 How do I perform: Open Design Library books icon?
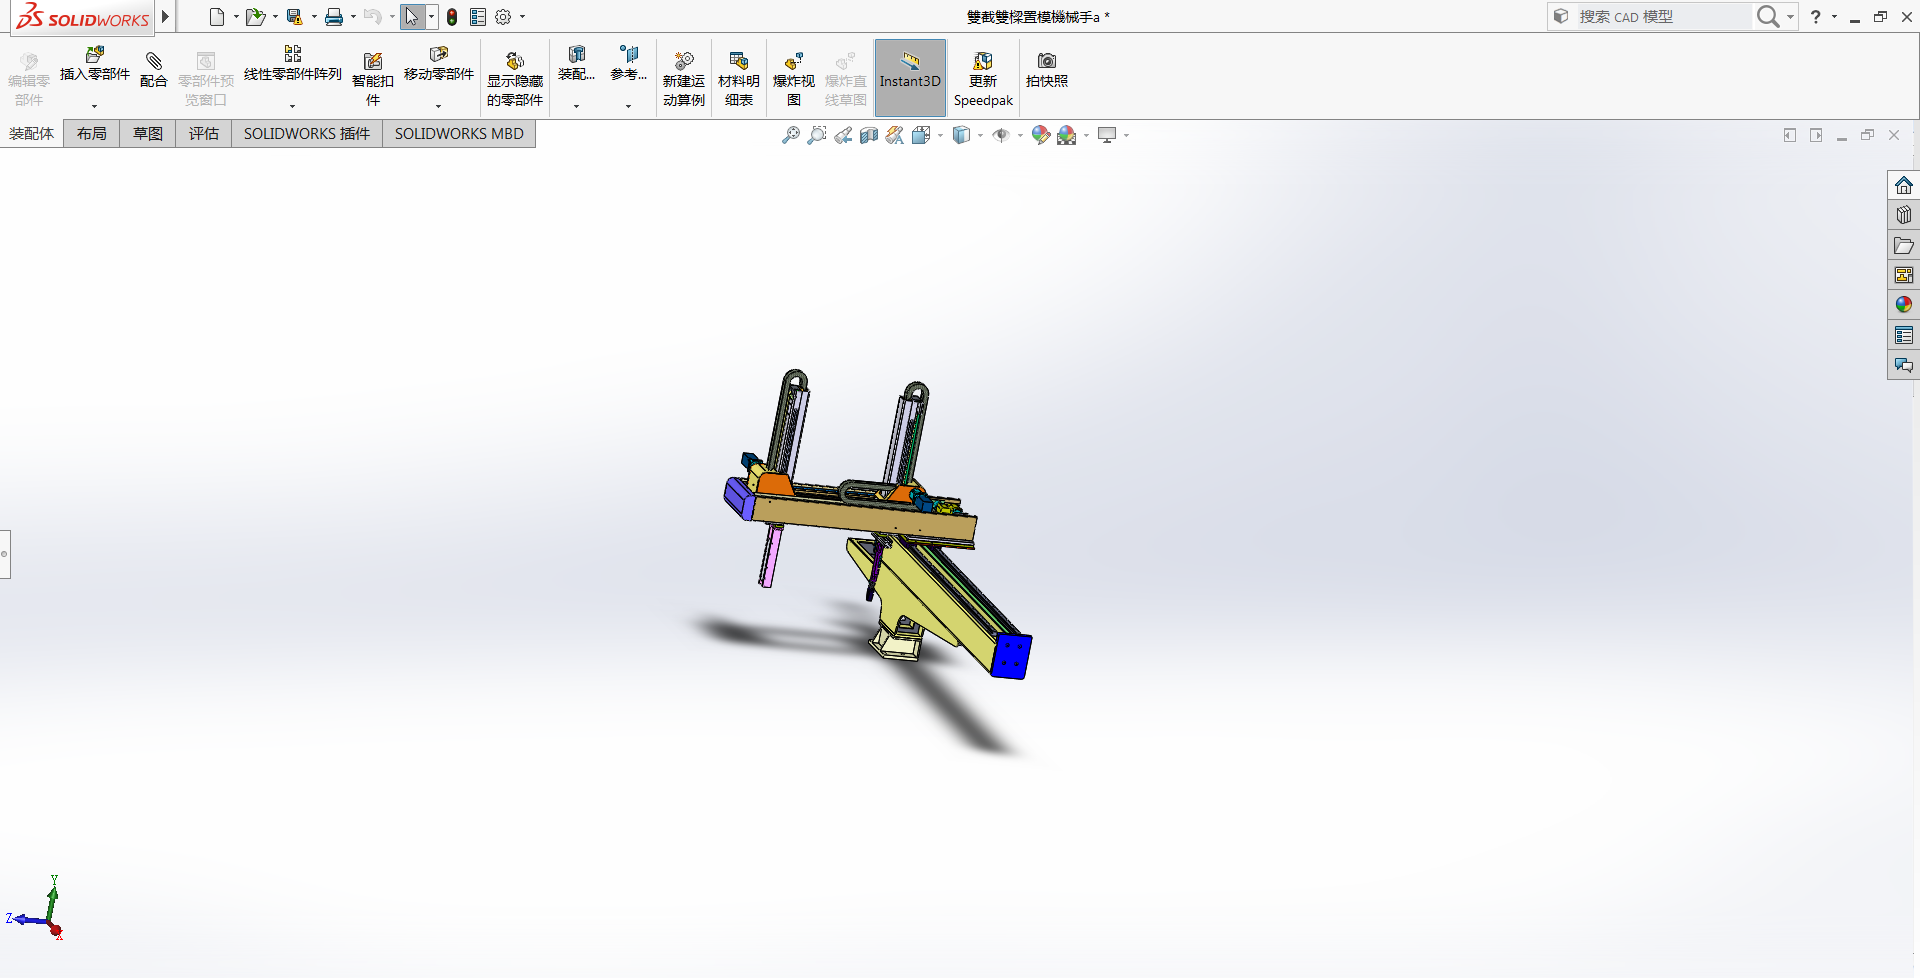pyautogui.click(x=1903, y=215)
